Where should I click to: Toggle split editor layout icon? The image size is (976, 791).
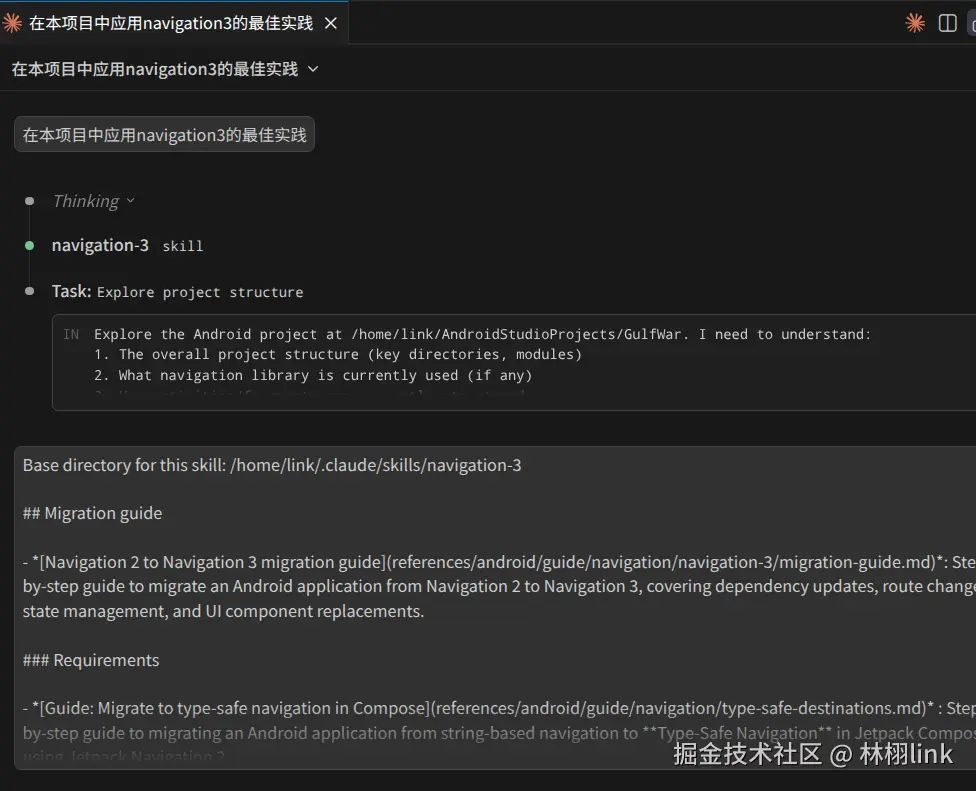point(947,23)
